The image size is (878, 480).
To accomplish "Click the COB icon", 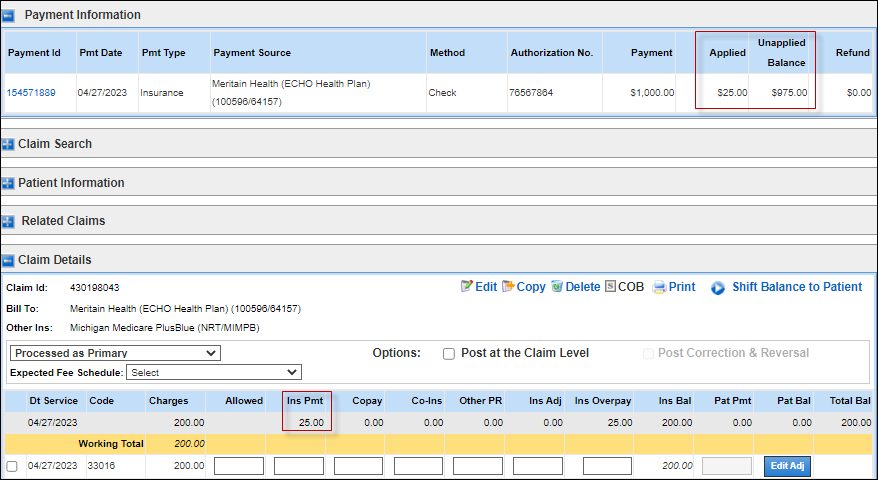I will tap(610, 287).
